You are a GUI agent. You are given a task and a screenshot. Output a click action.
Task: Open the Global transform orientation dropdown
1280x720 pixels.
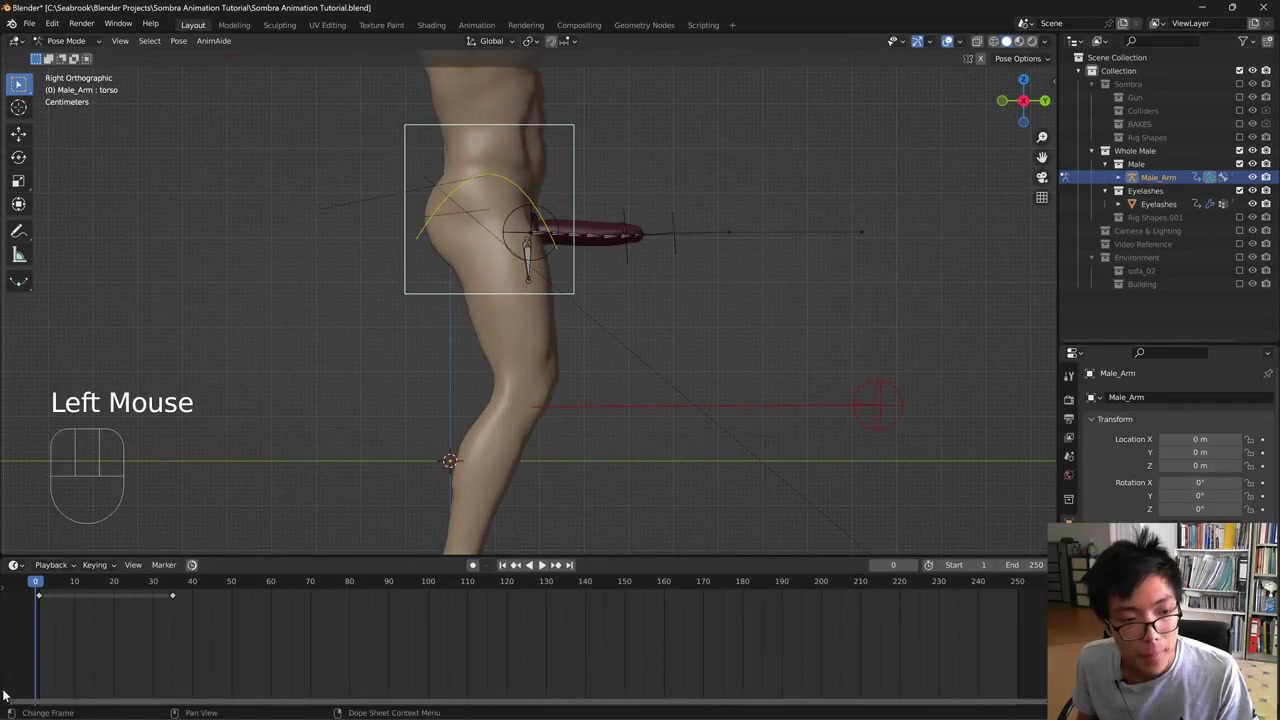pyautogui.click(x=492, y=41)
